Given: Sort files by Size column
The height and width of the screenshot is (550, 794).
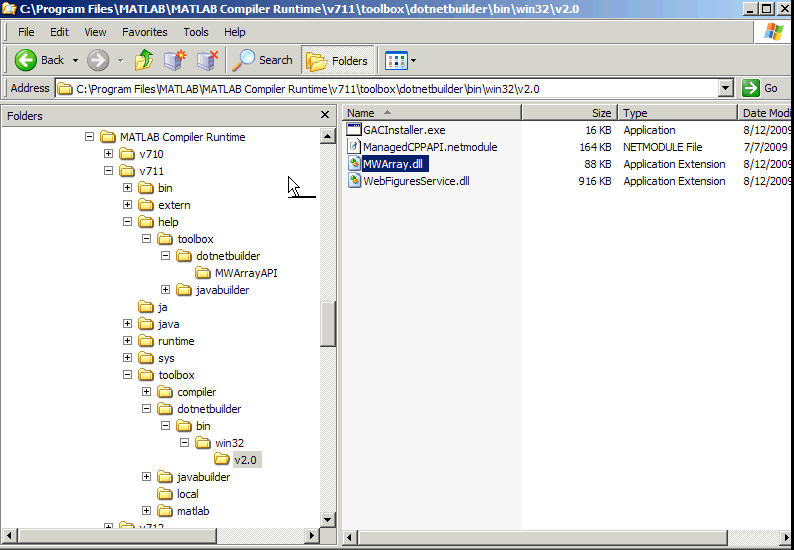Looking at the screenshot, I should click(570, 113).
